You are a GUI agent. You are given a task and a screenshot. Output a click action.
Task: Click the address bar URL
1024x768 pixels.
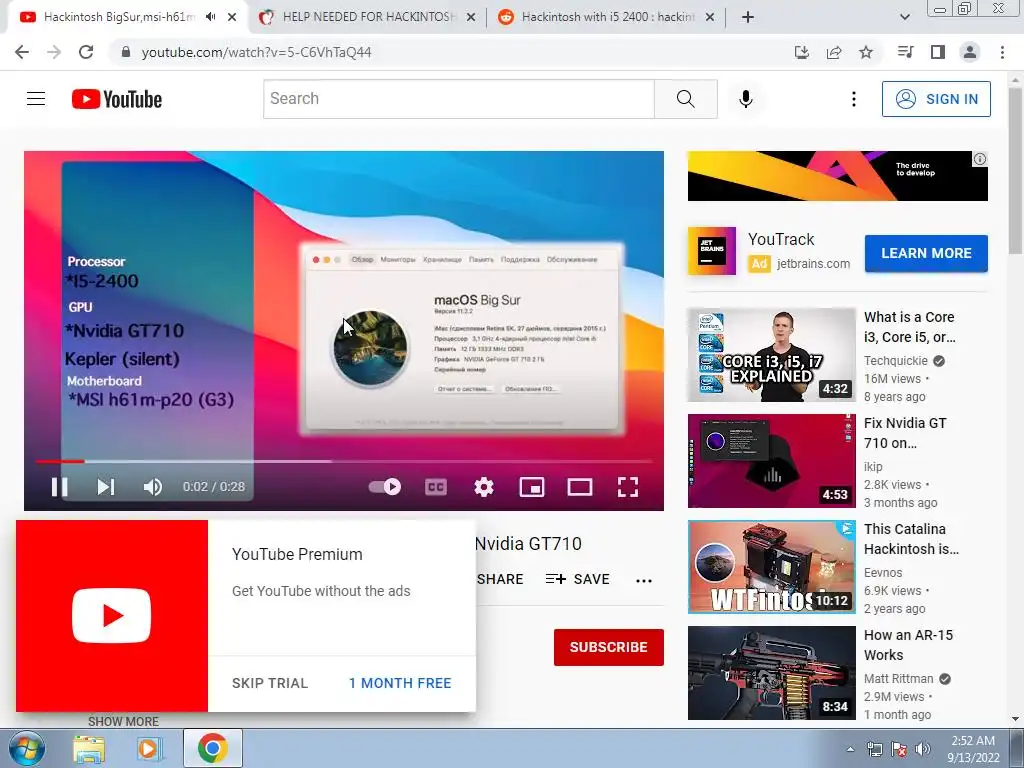[256, 52]
